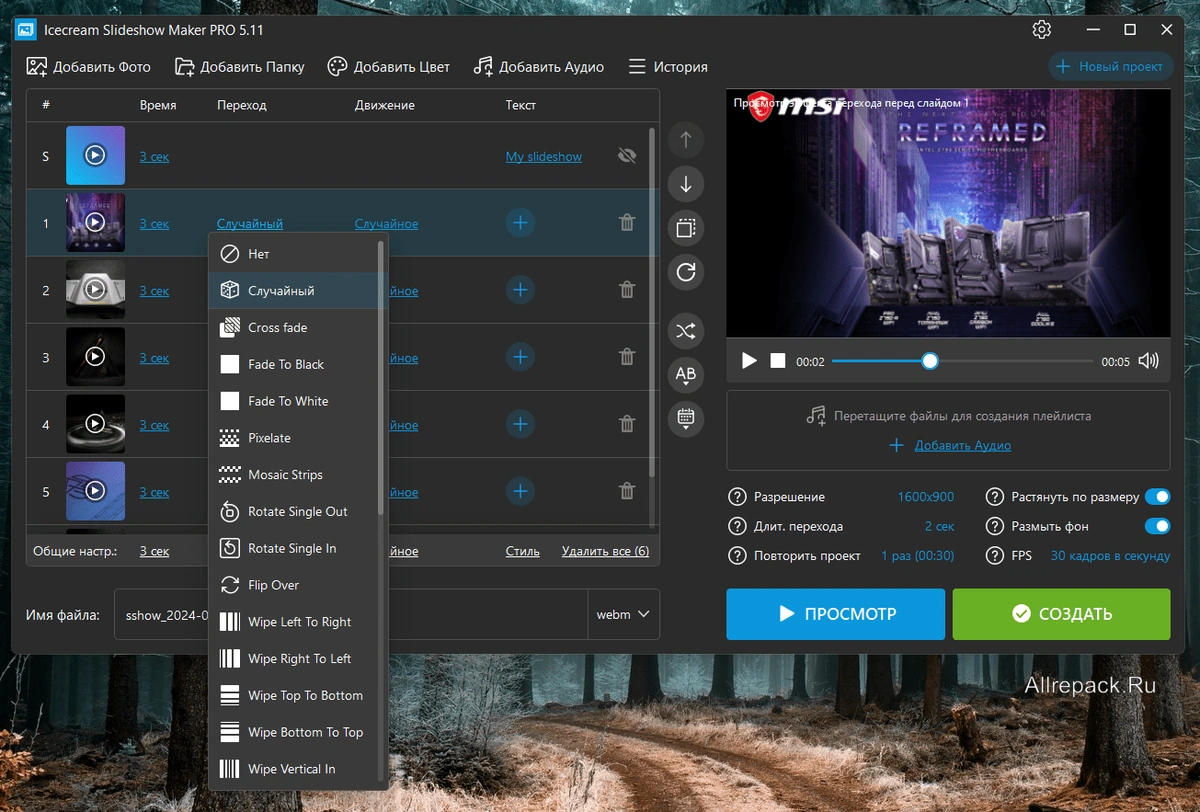Open Разрешение 1600x900 dropdown
1200x812 pixels.
click(x=926, y=497)
